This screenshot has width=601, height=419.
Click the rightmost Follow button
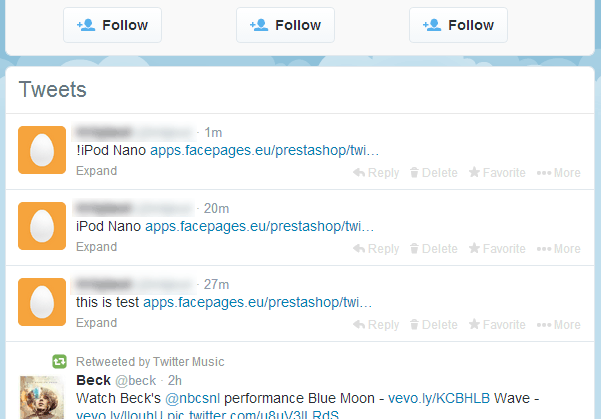458,25
